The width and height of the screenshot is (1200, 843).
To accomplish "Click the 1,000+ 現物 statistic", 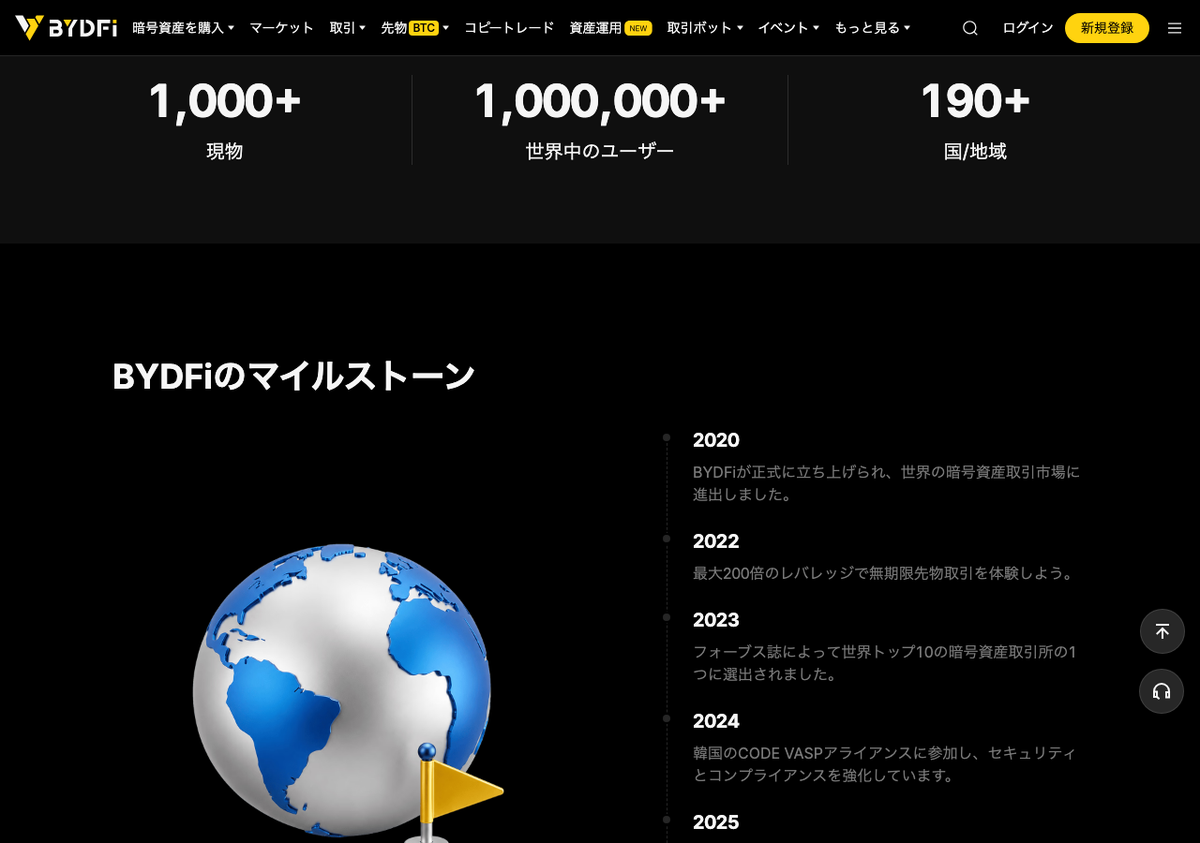I will [x=225, y=119].
